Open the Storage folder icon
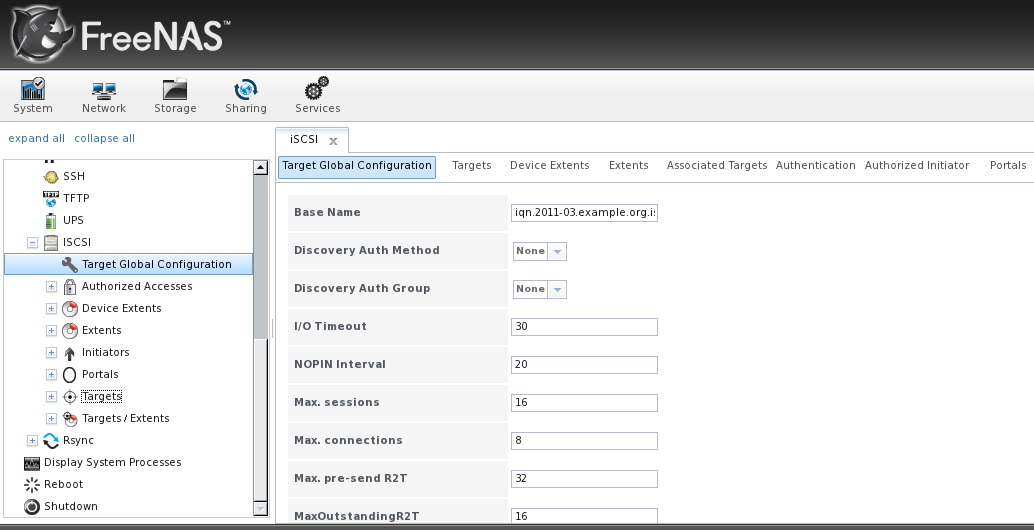1034x530 pixels. tap(175, 89)
